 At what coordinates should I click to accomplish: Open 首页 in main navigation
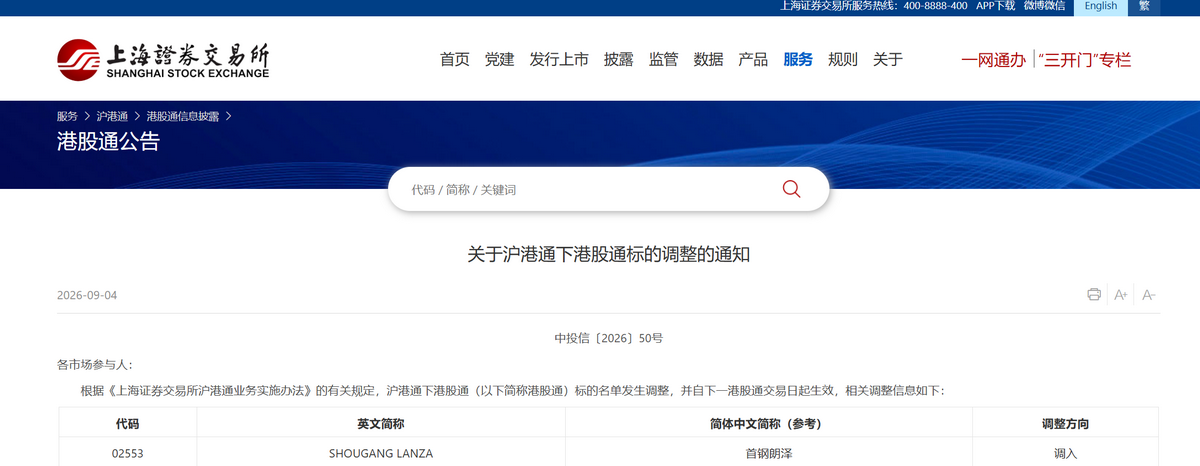pos(455,59)
